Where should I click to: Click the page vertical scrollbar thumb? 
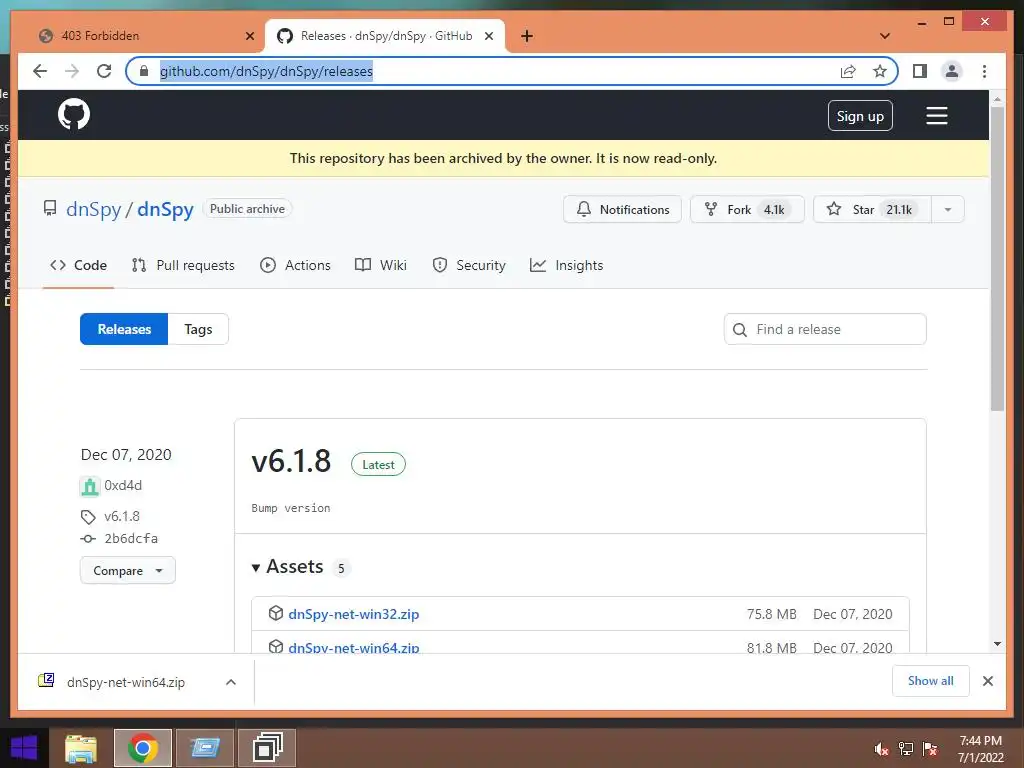(x=997, y=259)
